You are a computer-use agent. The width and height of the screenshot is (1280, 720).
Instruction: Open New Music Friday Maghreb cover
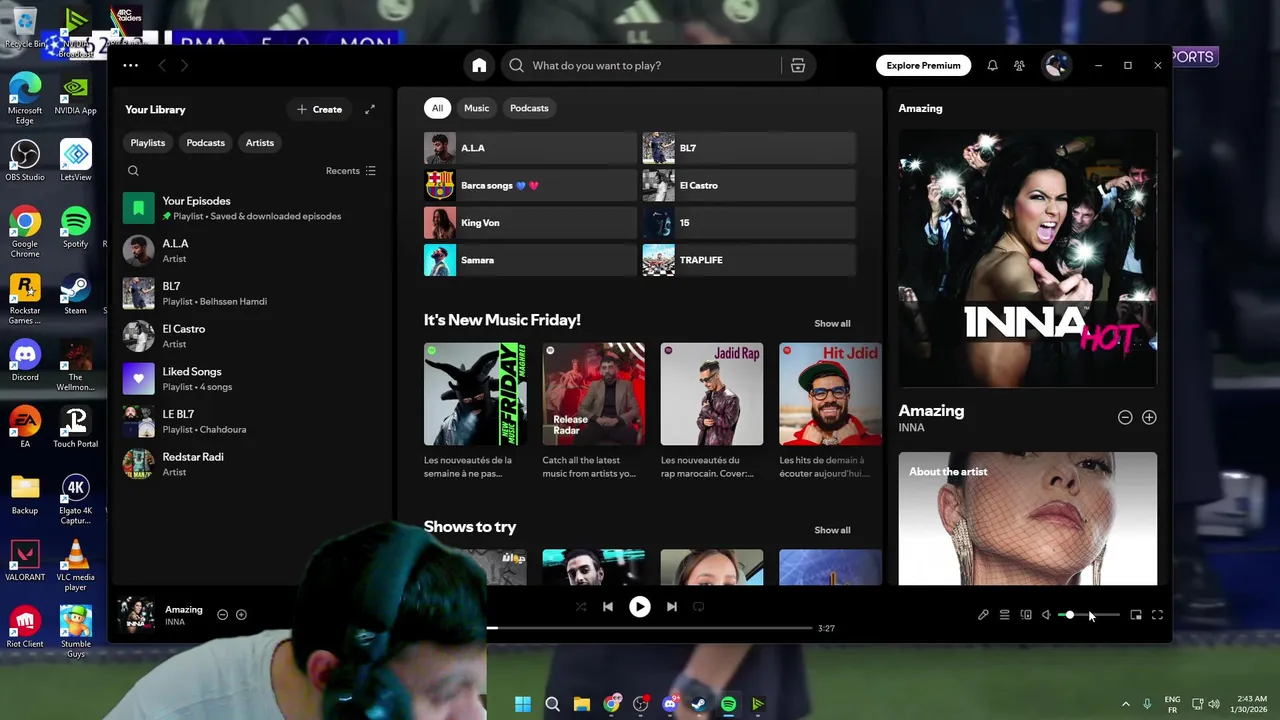point(475,394)
